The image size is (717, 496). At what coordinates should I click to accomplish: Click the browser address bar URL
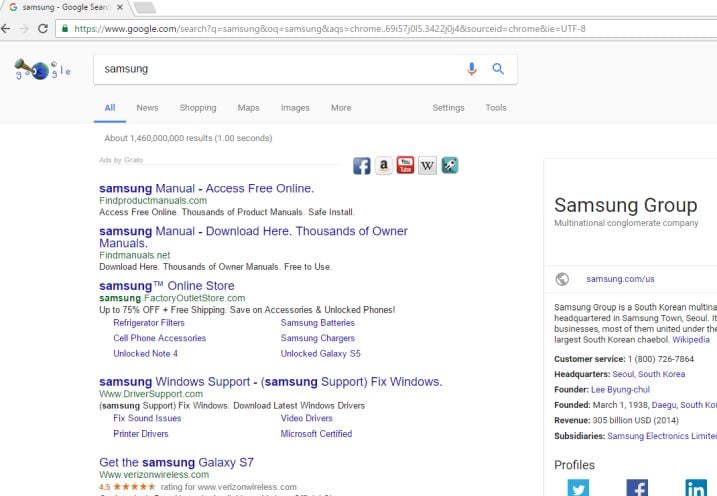(329, 29)
